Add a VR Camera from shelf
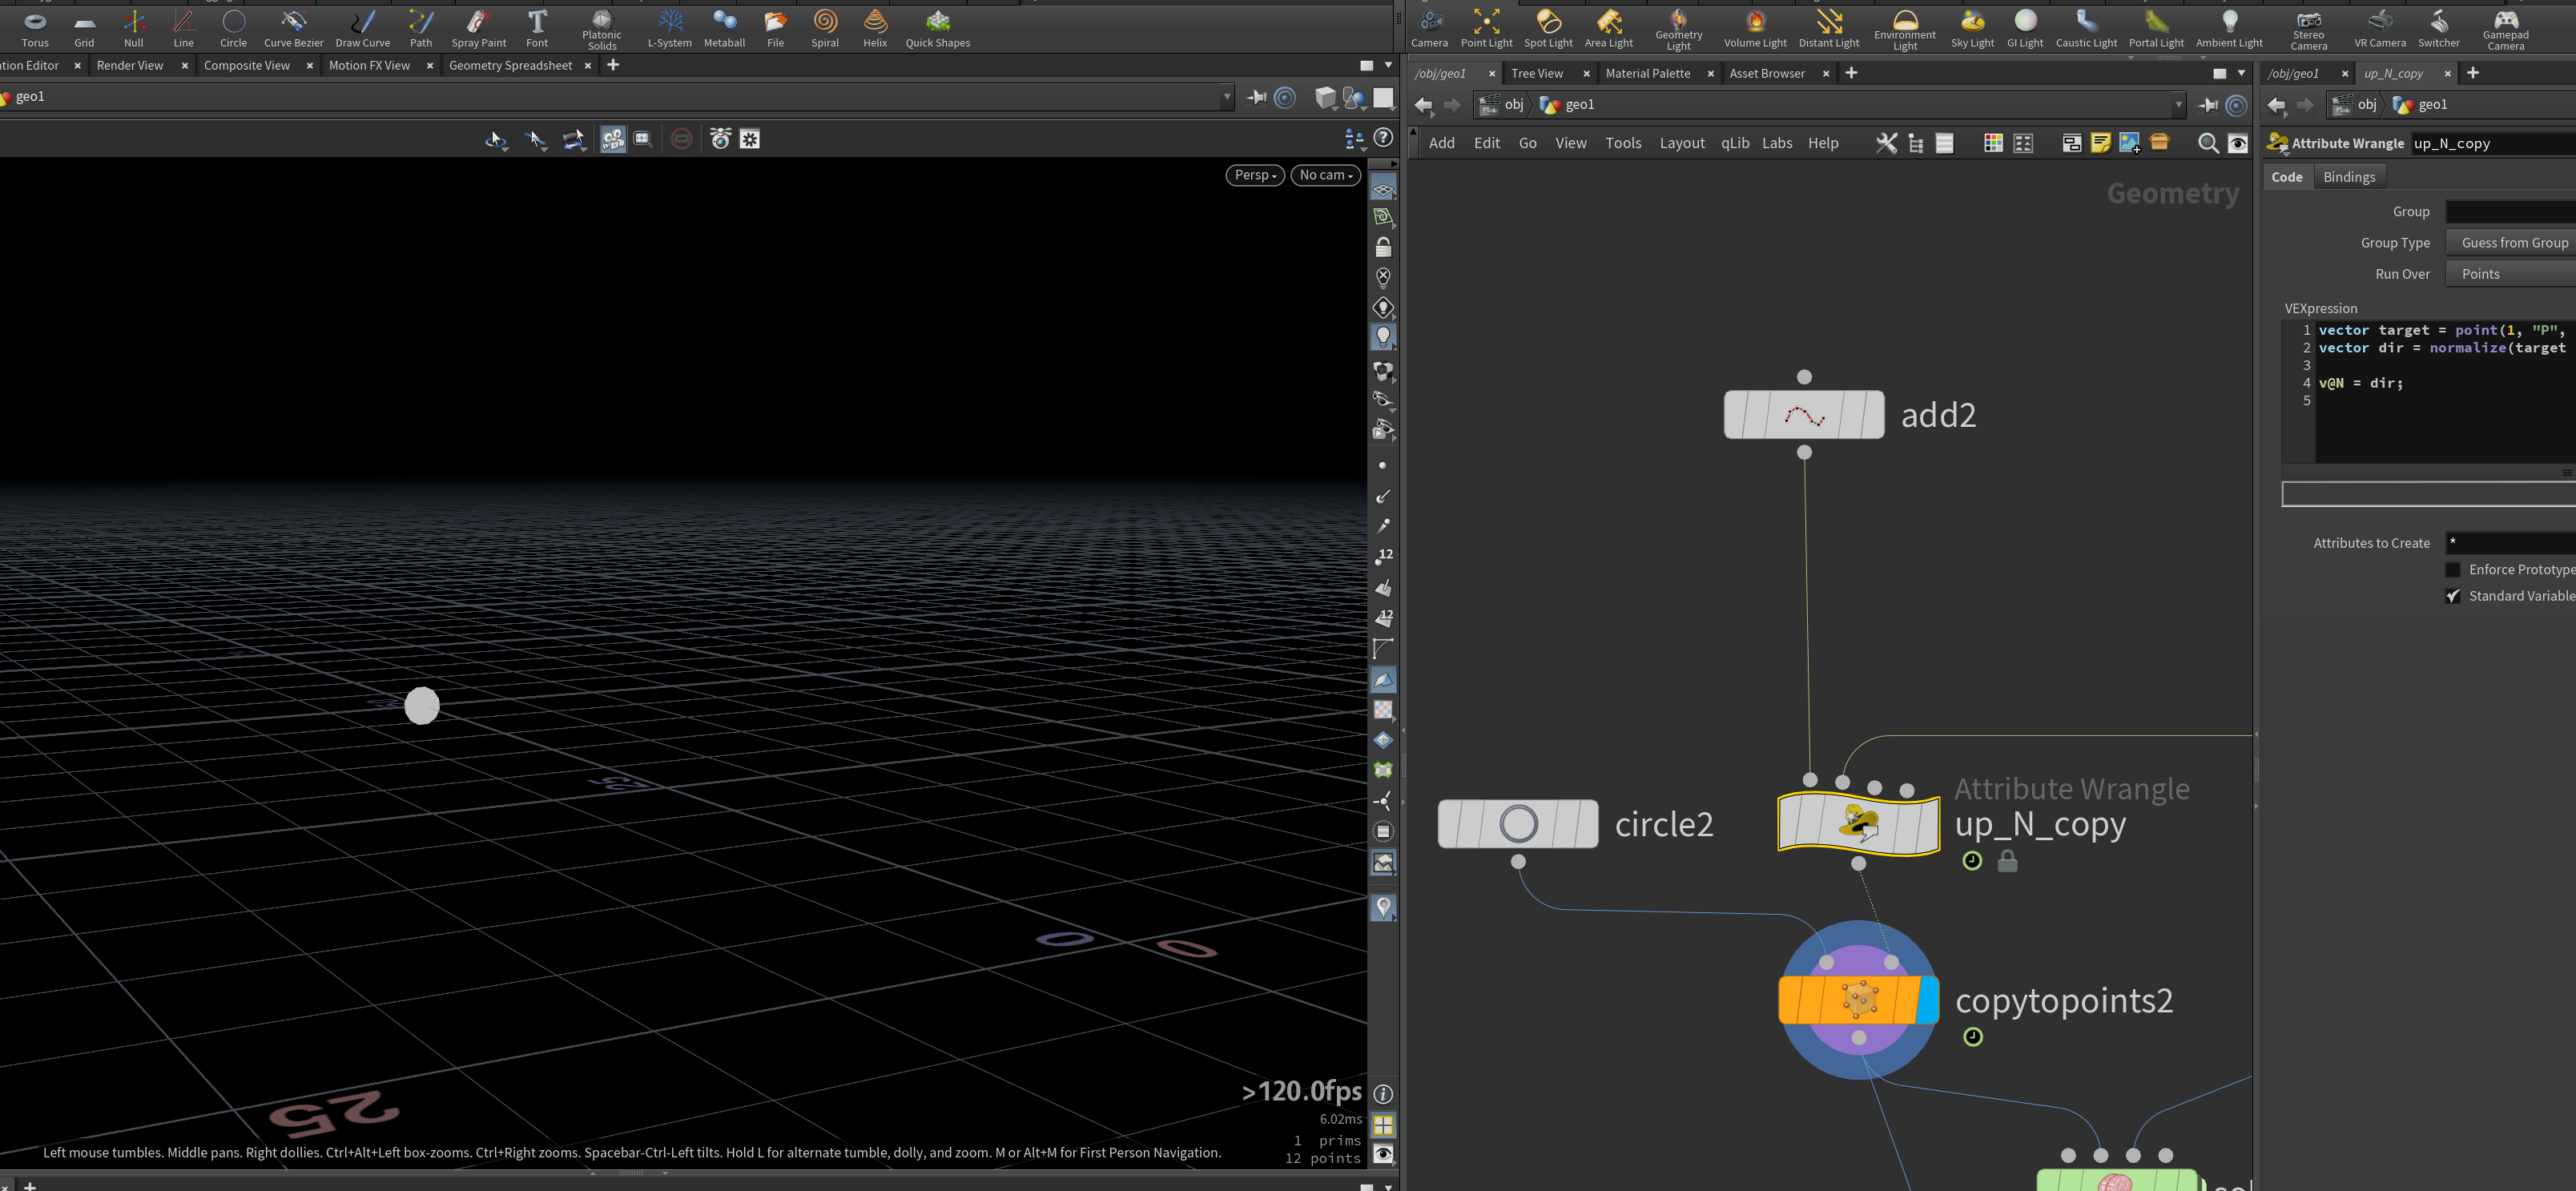 (x=2379, y=28)
